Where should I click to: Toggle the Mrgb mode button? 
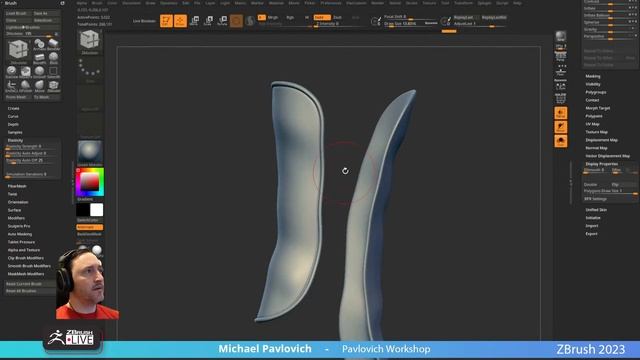(272, 17)
